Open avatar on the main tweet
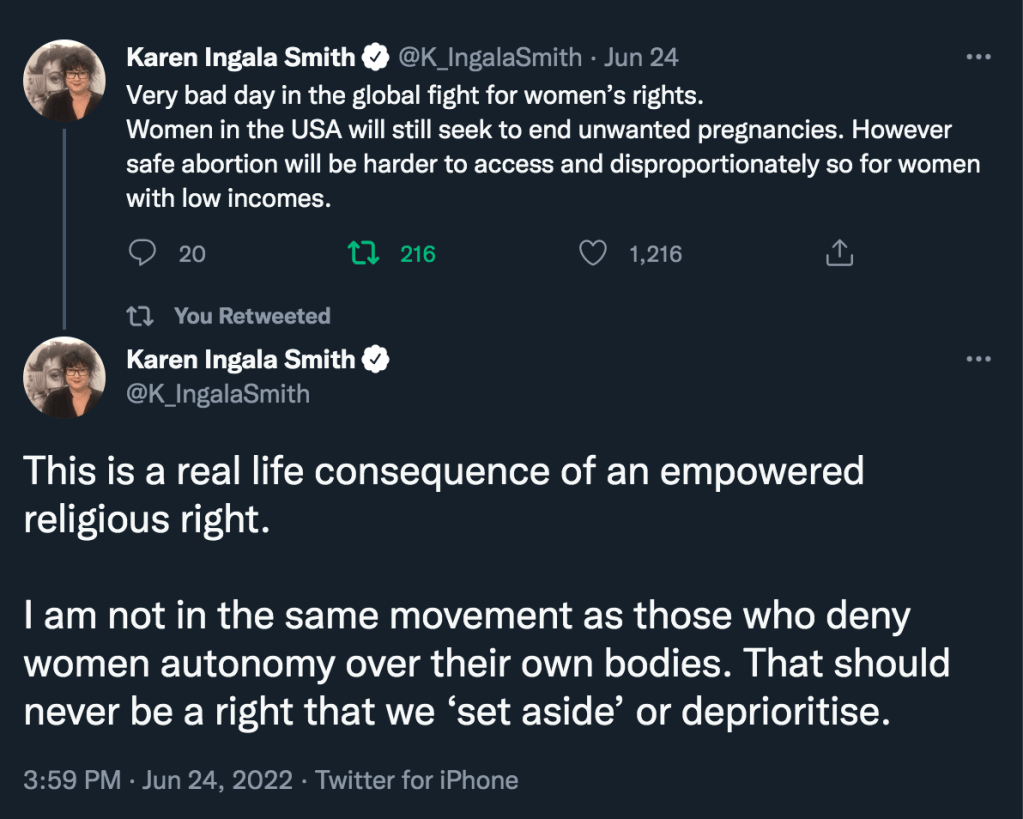Image resolution: width=1023 pixels, height=819 pixels. pyautogui.click(x=64, y=377)
